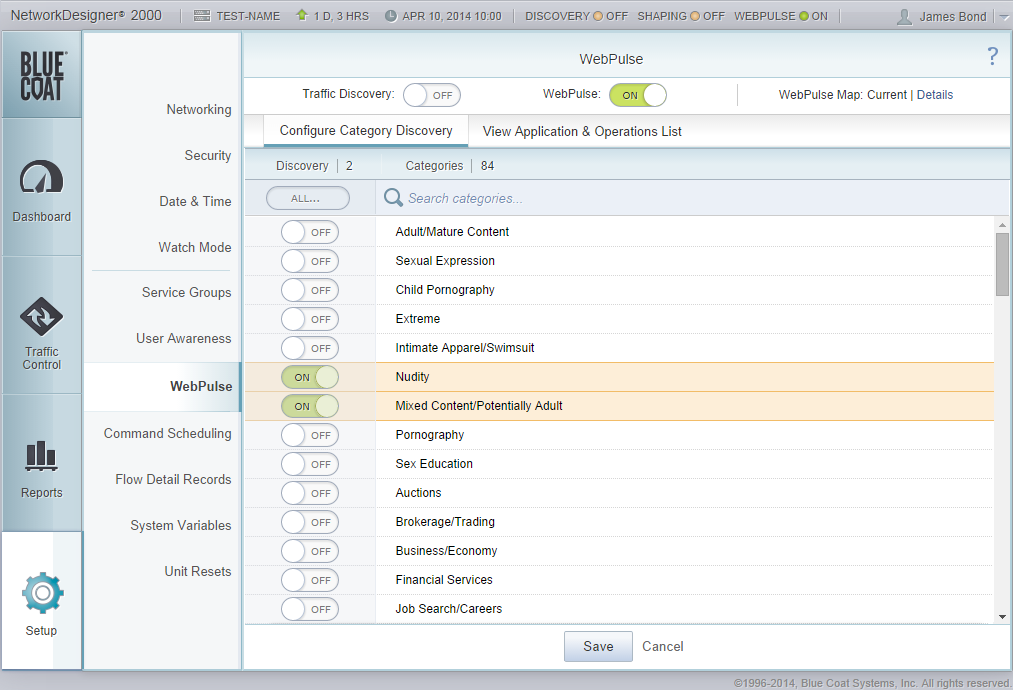
Task: Enable the Brokerage/Trading category switch
Action: click(309, 523)
